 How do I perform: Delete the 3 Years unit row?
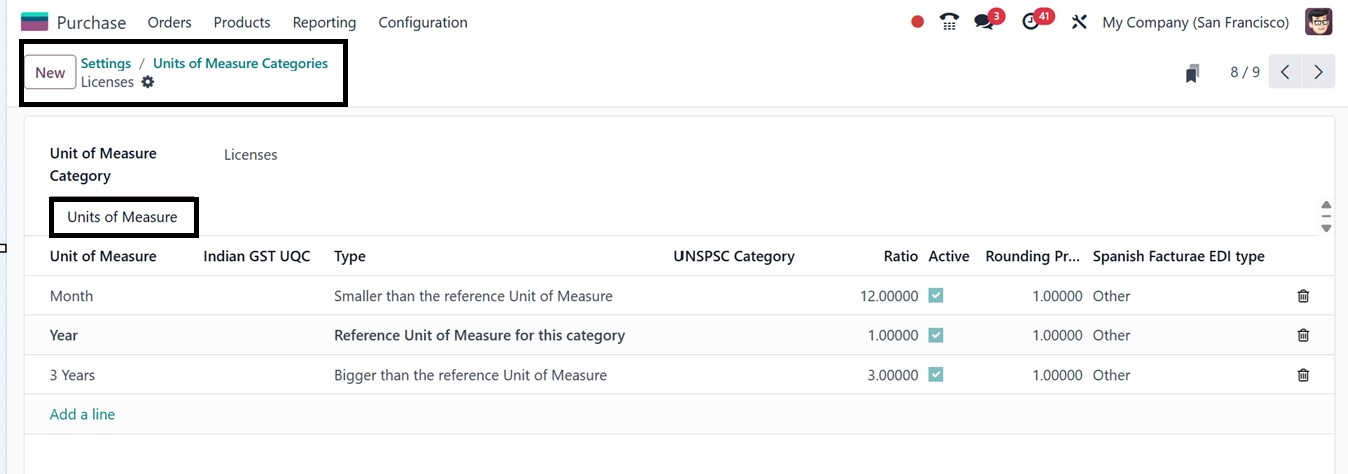(1303, 375)
